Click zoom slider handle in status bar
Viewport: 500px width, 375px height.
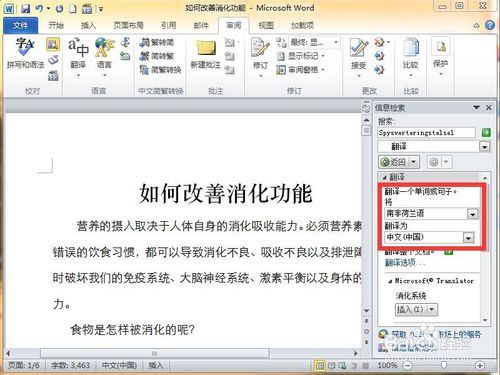[444, 366]
